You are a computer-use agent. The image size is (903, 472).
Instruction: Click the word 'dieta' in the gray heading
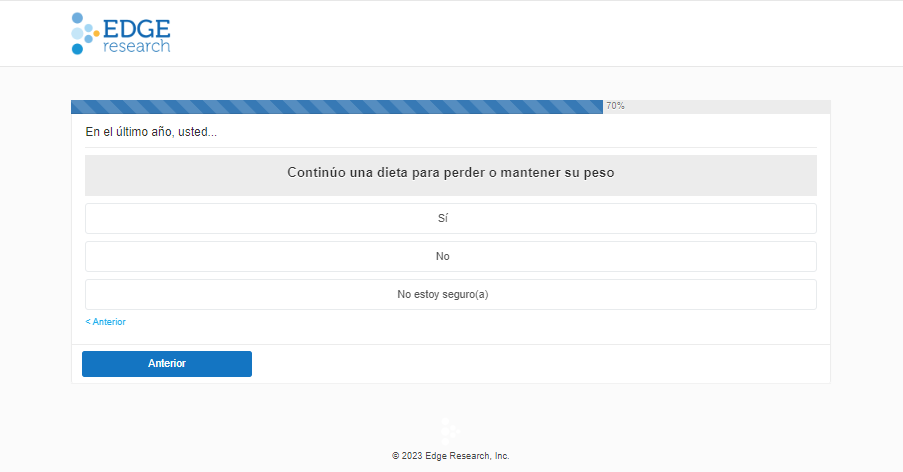[x=392, y=173]
